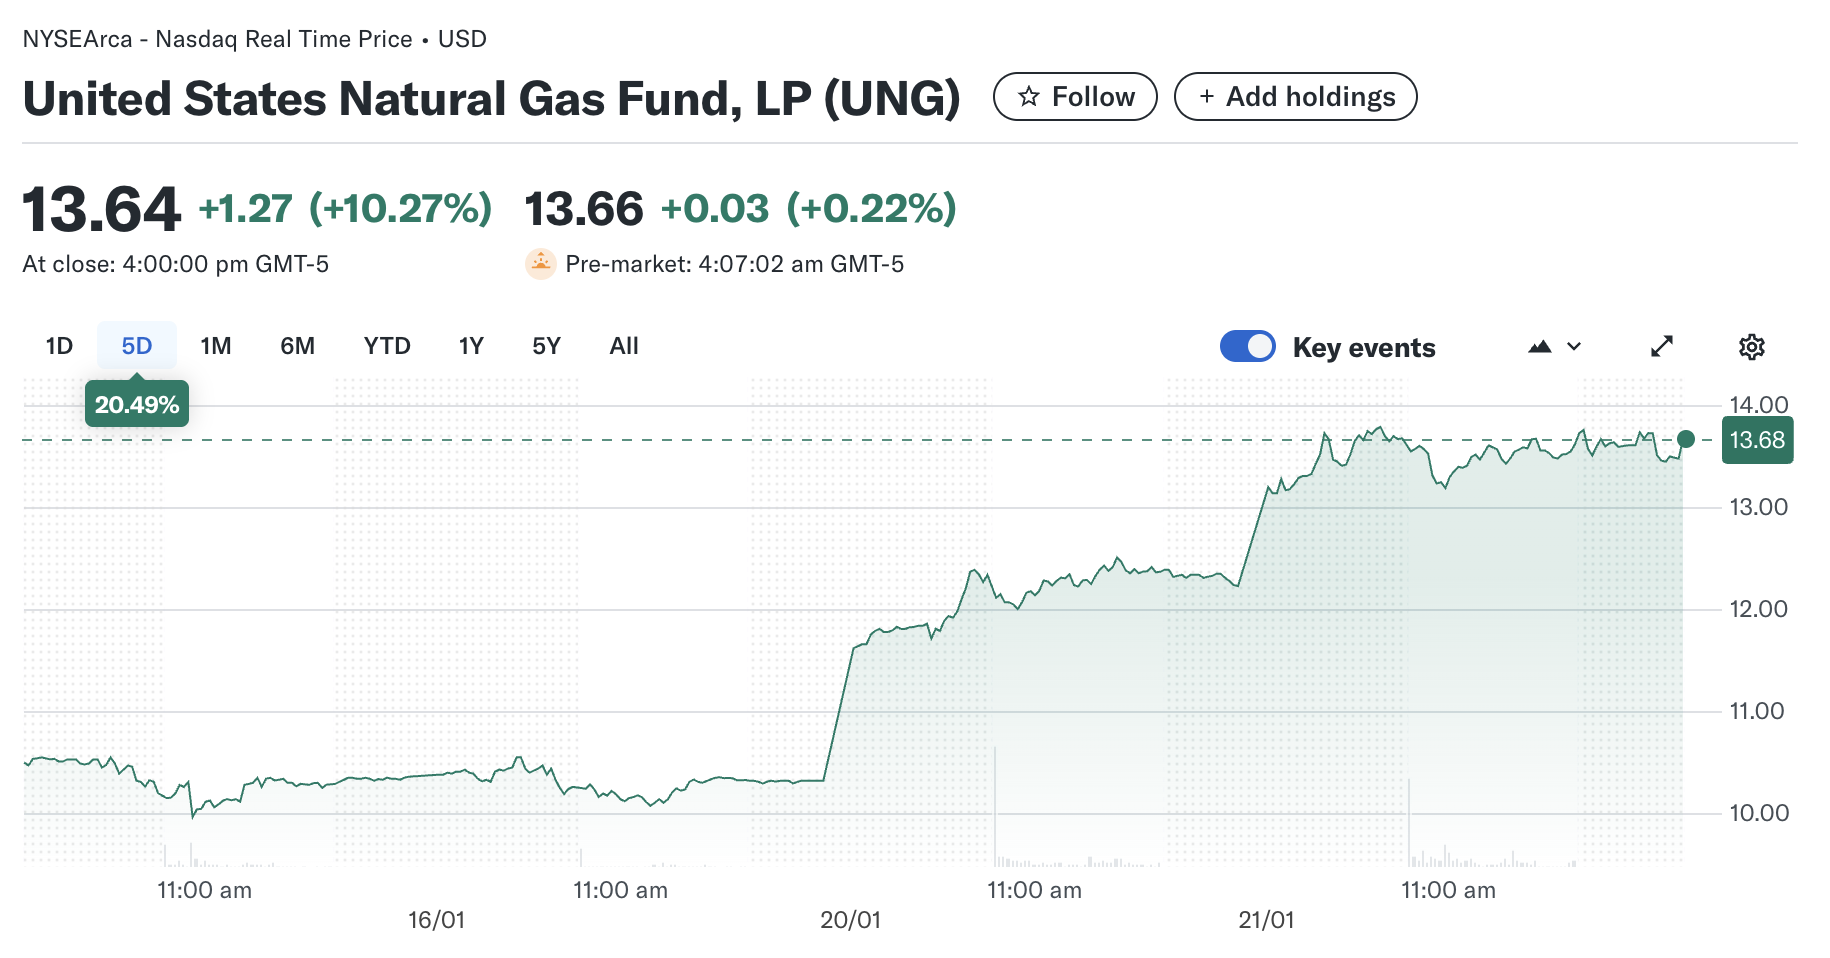1830x958 pixels.
Task: Open the chart settings gear
Action: [1752, 346]
